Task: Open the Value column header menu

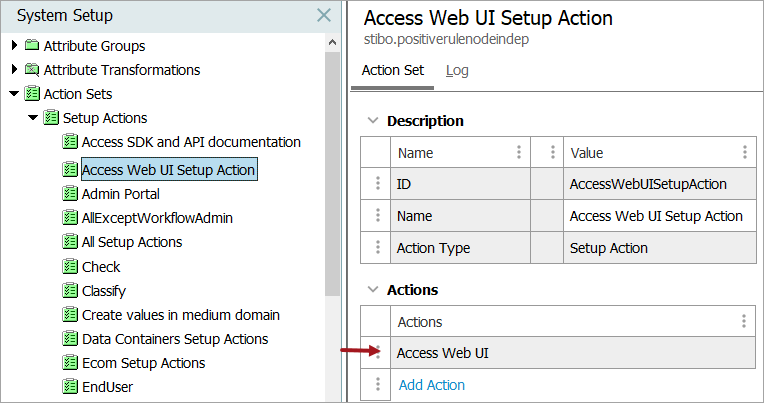Action: [745, 153]
